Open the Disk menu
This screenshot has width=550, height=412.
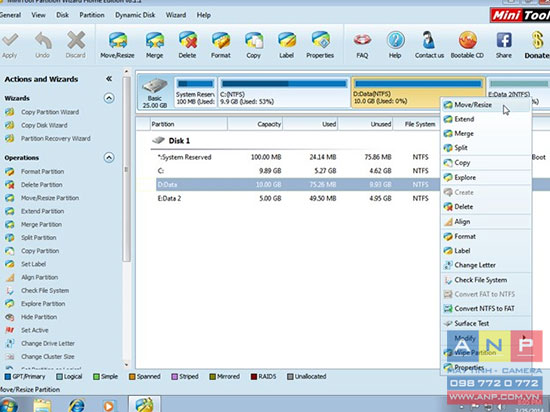coord(62,15)
